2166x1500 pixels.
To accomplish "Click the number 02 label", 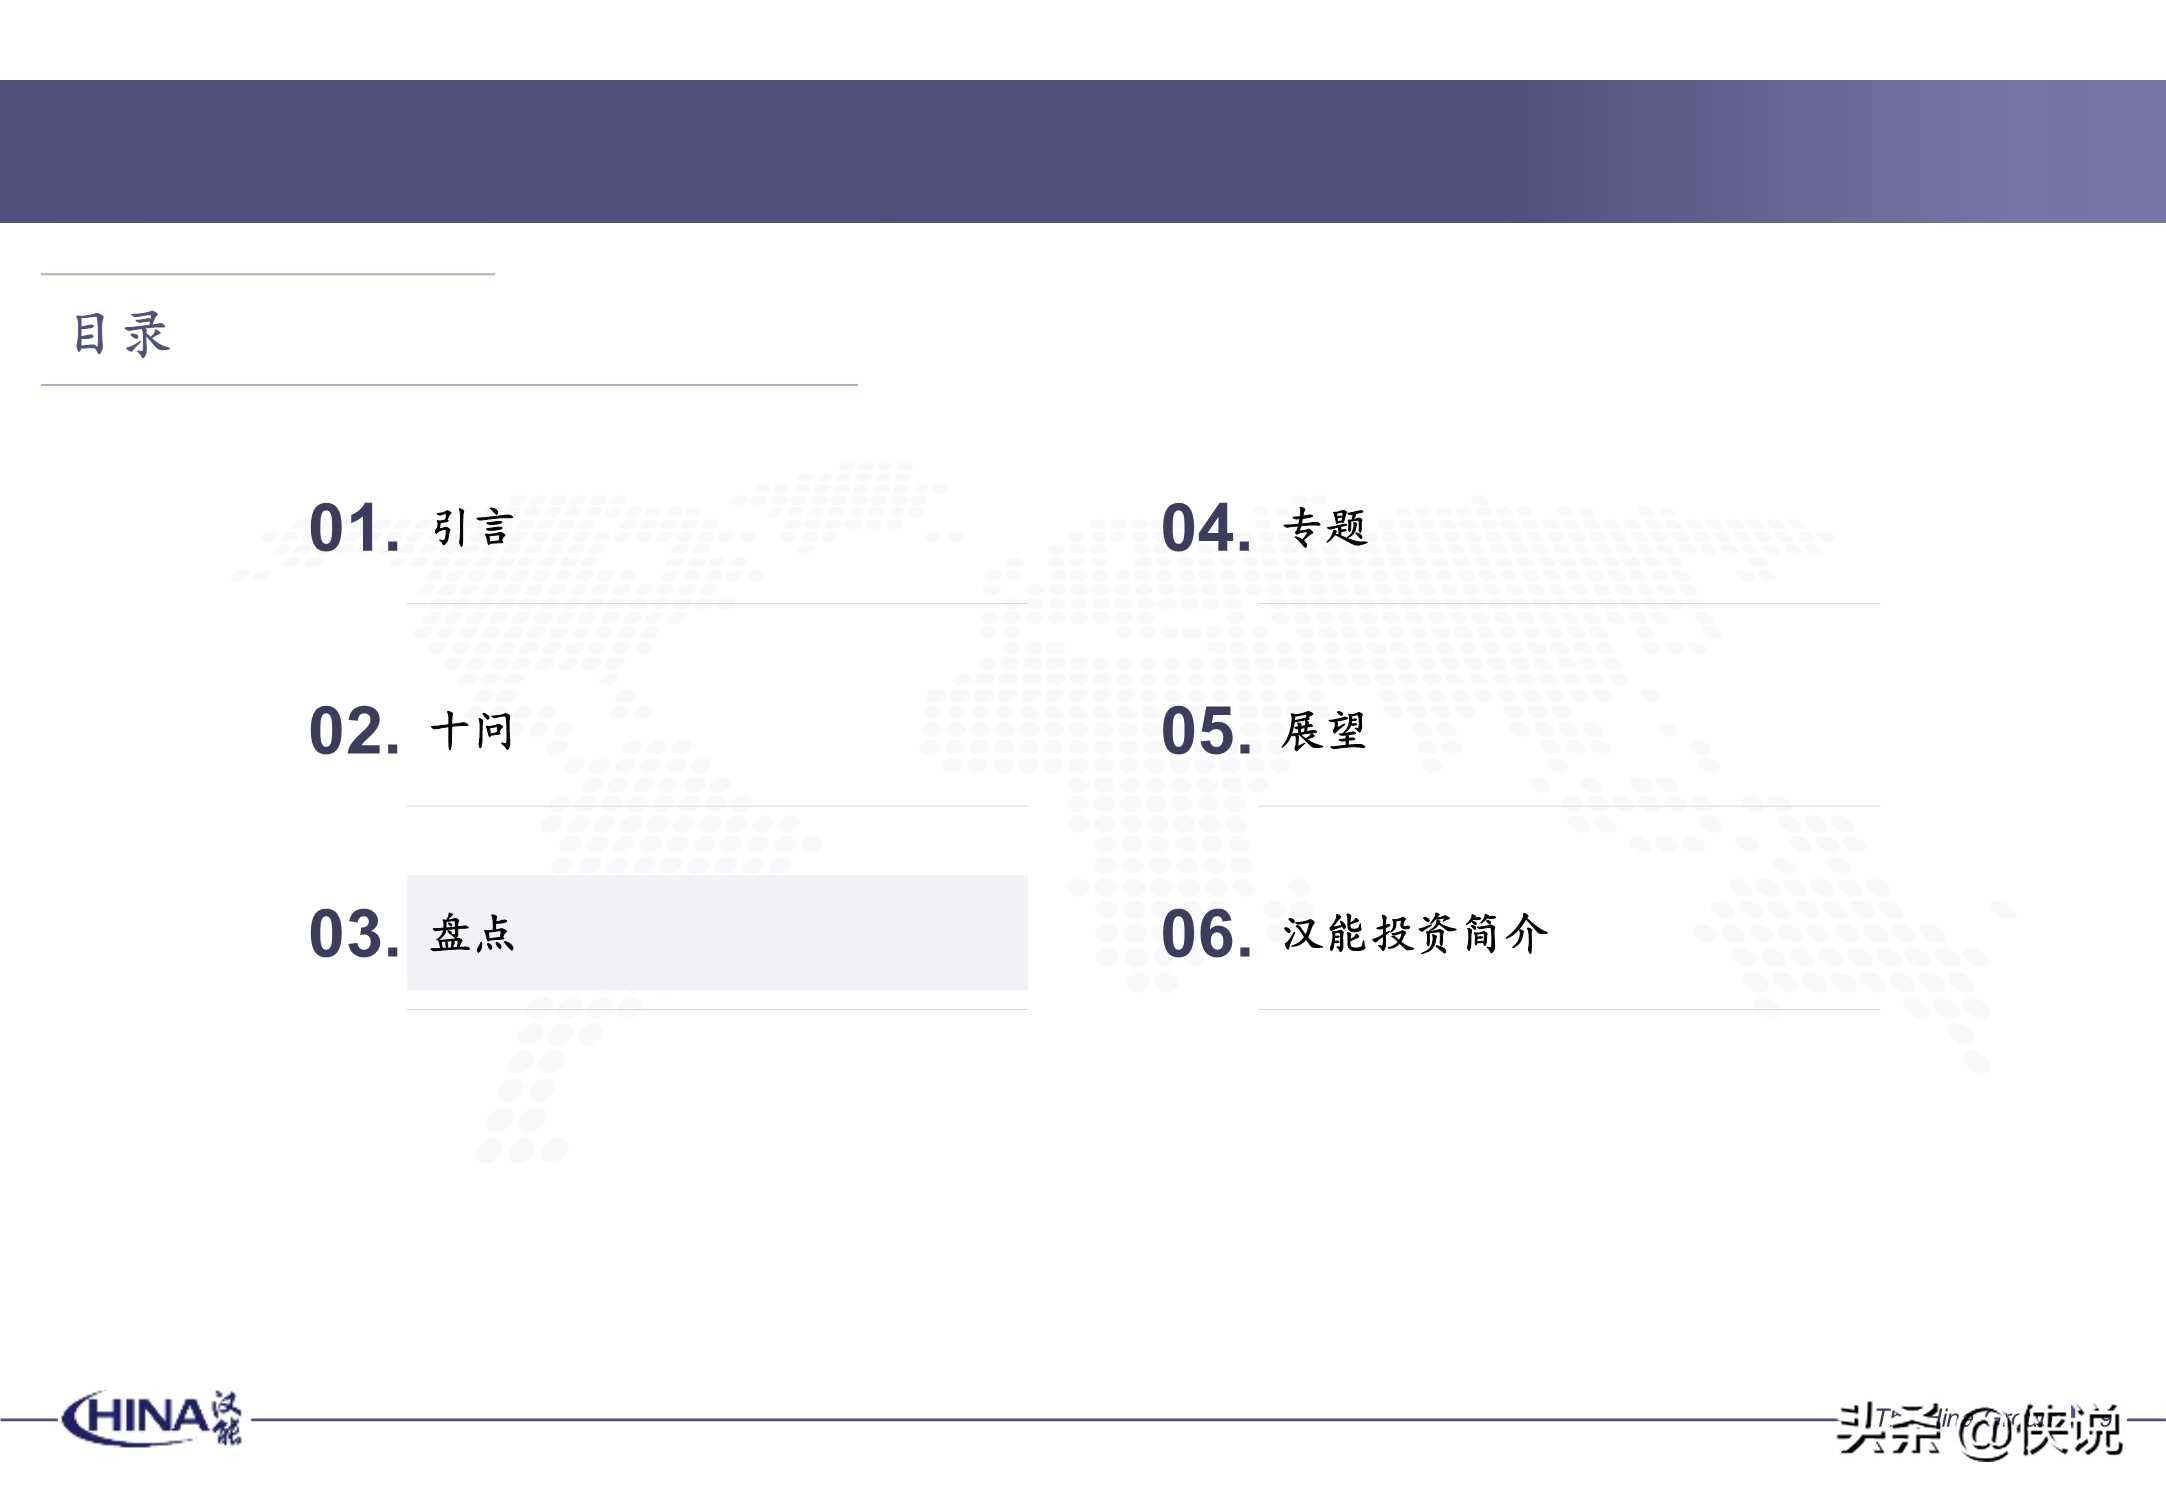I will [x=354, y=731].
